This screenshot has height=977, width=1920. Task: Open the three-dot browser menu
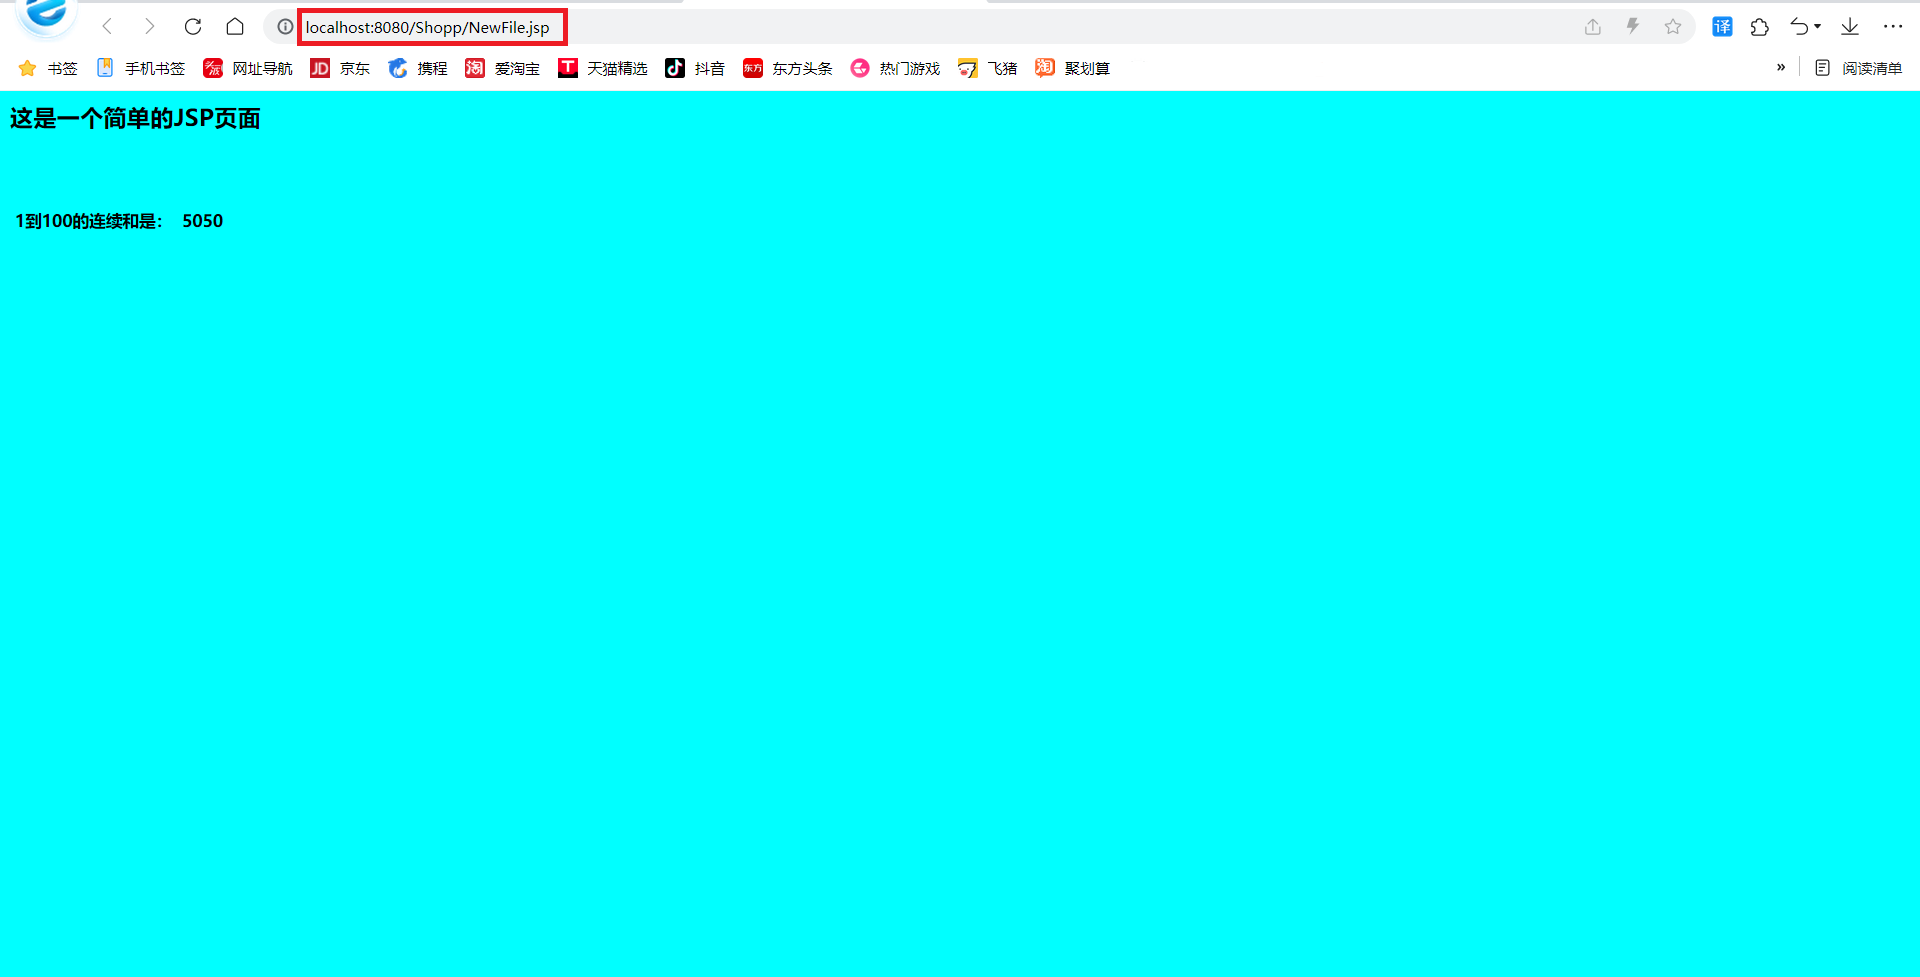[x=1893, y=27]
